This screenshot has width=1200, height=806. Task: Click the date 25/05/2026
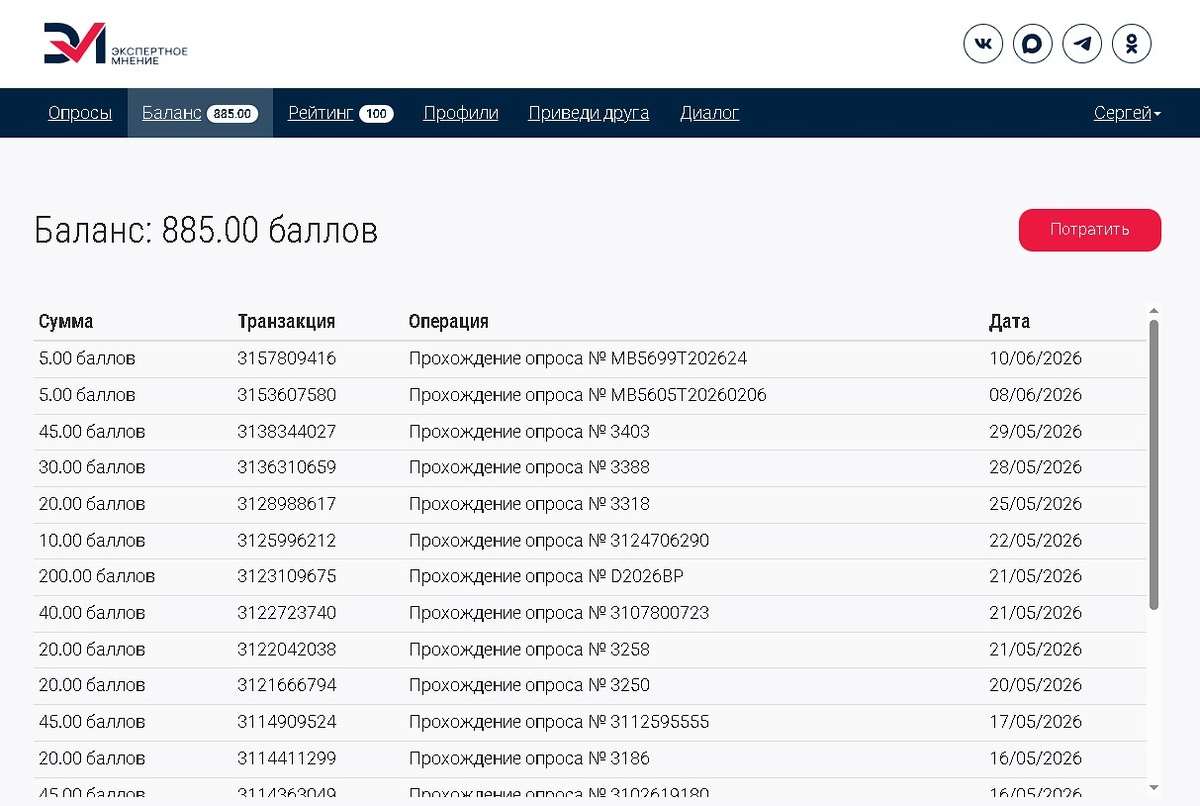coord(1035,504)
